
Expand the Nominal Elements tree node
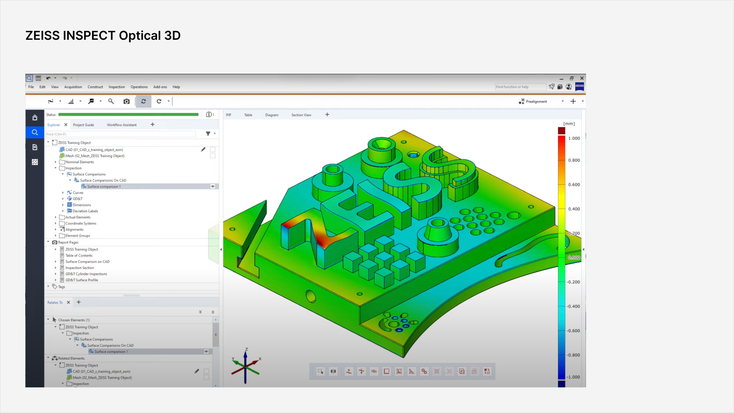56,162
